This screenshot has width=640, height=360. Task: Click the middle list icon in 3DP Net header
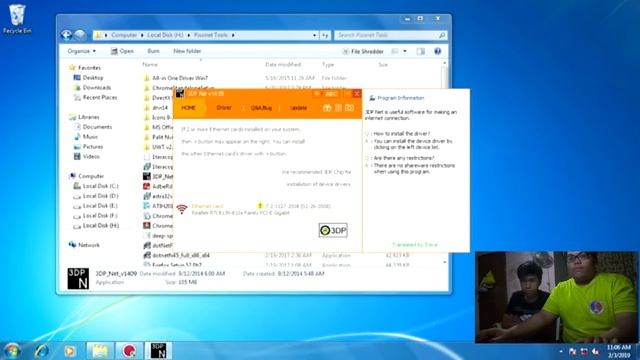point(338,108)
